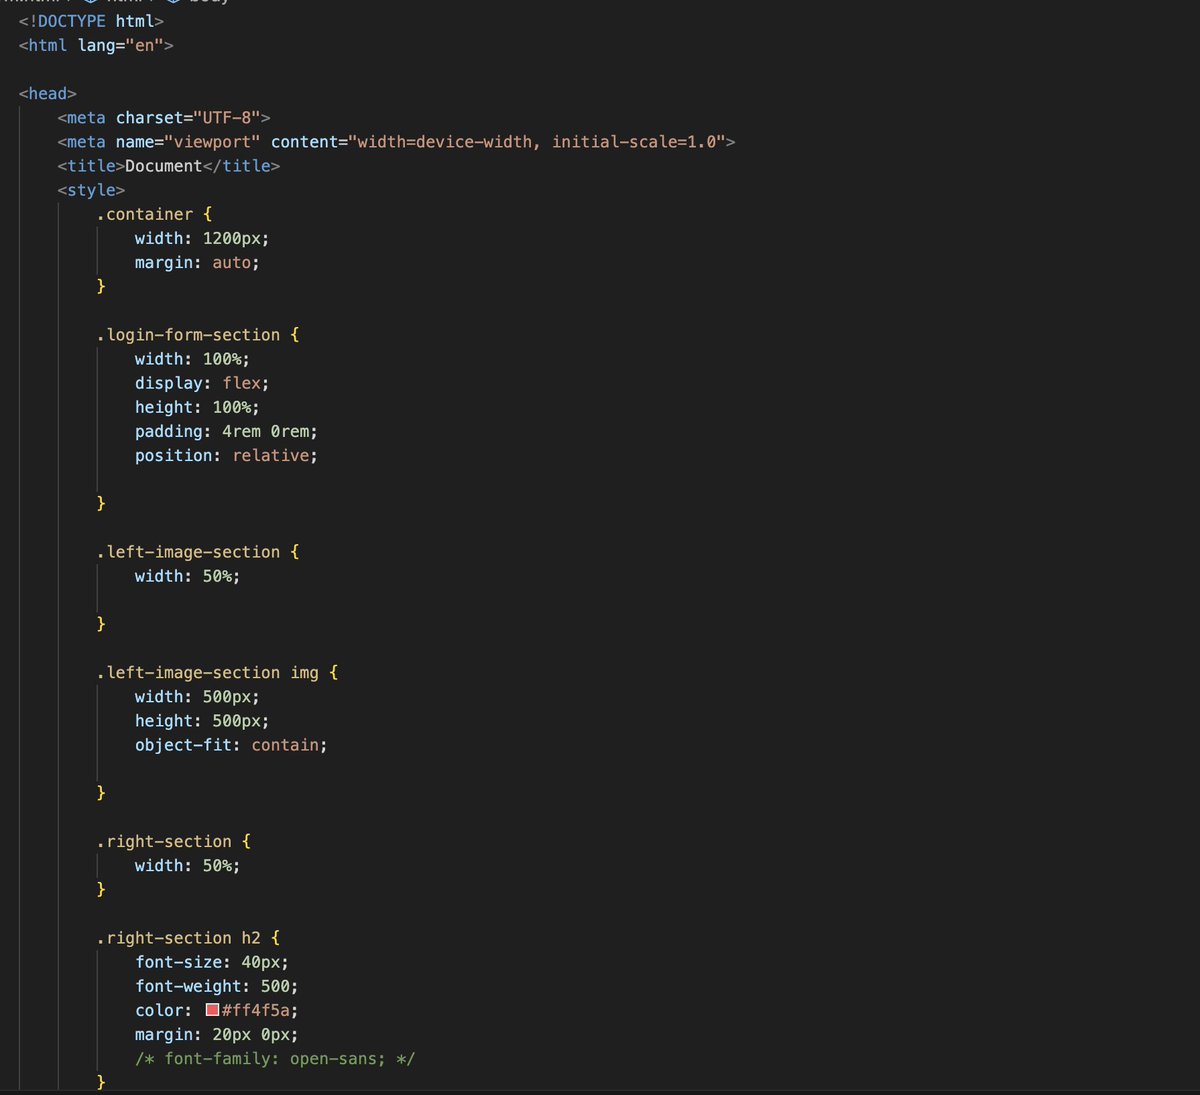
Task: Click the '.left-image-section img {' selector
Action: (x=217, y=673)
